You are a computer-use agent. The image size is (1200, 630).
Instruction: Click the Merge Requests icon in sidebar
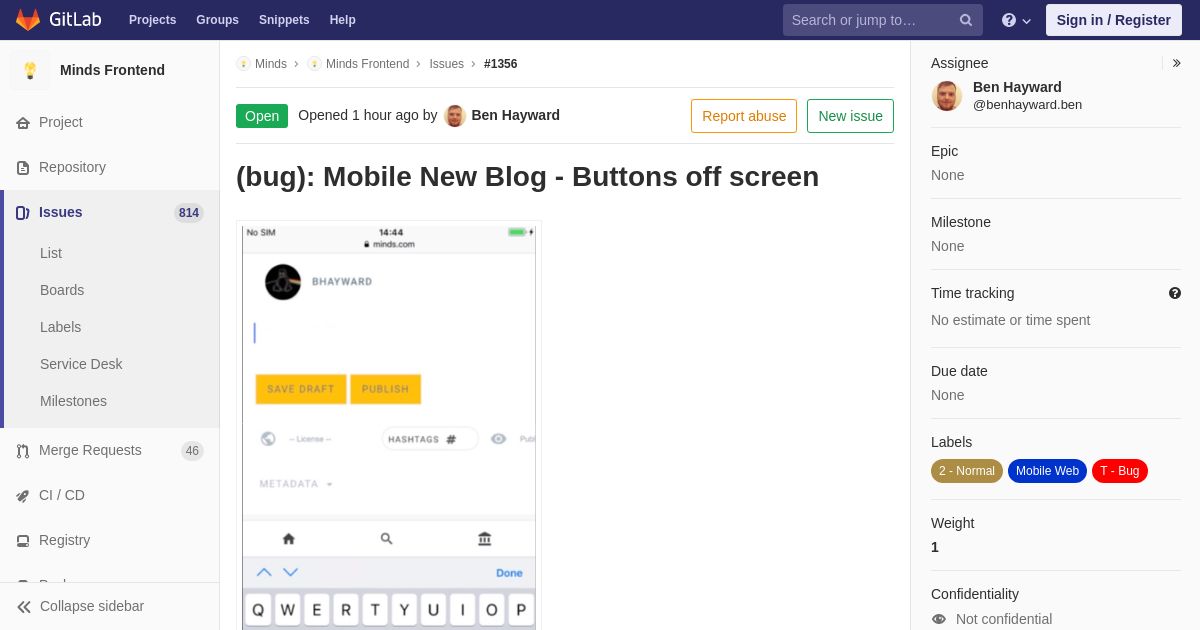[23, 451]
